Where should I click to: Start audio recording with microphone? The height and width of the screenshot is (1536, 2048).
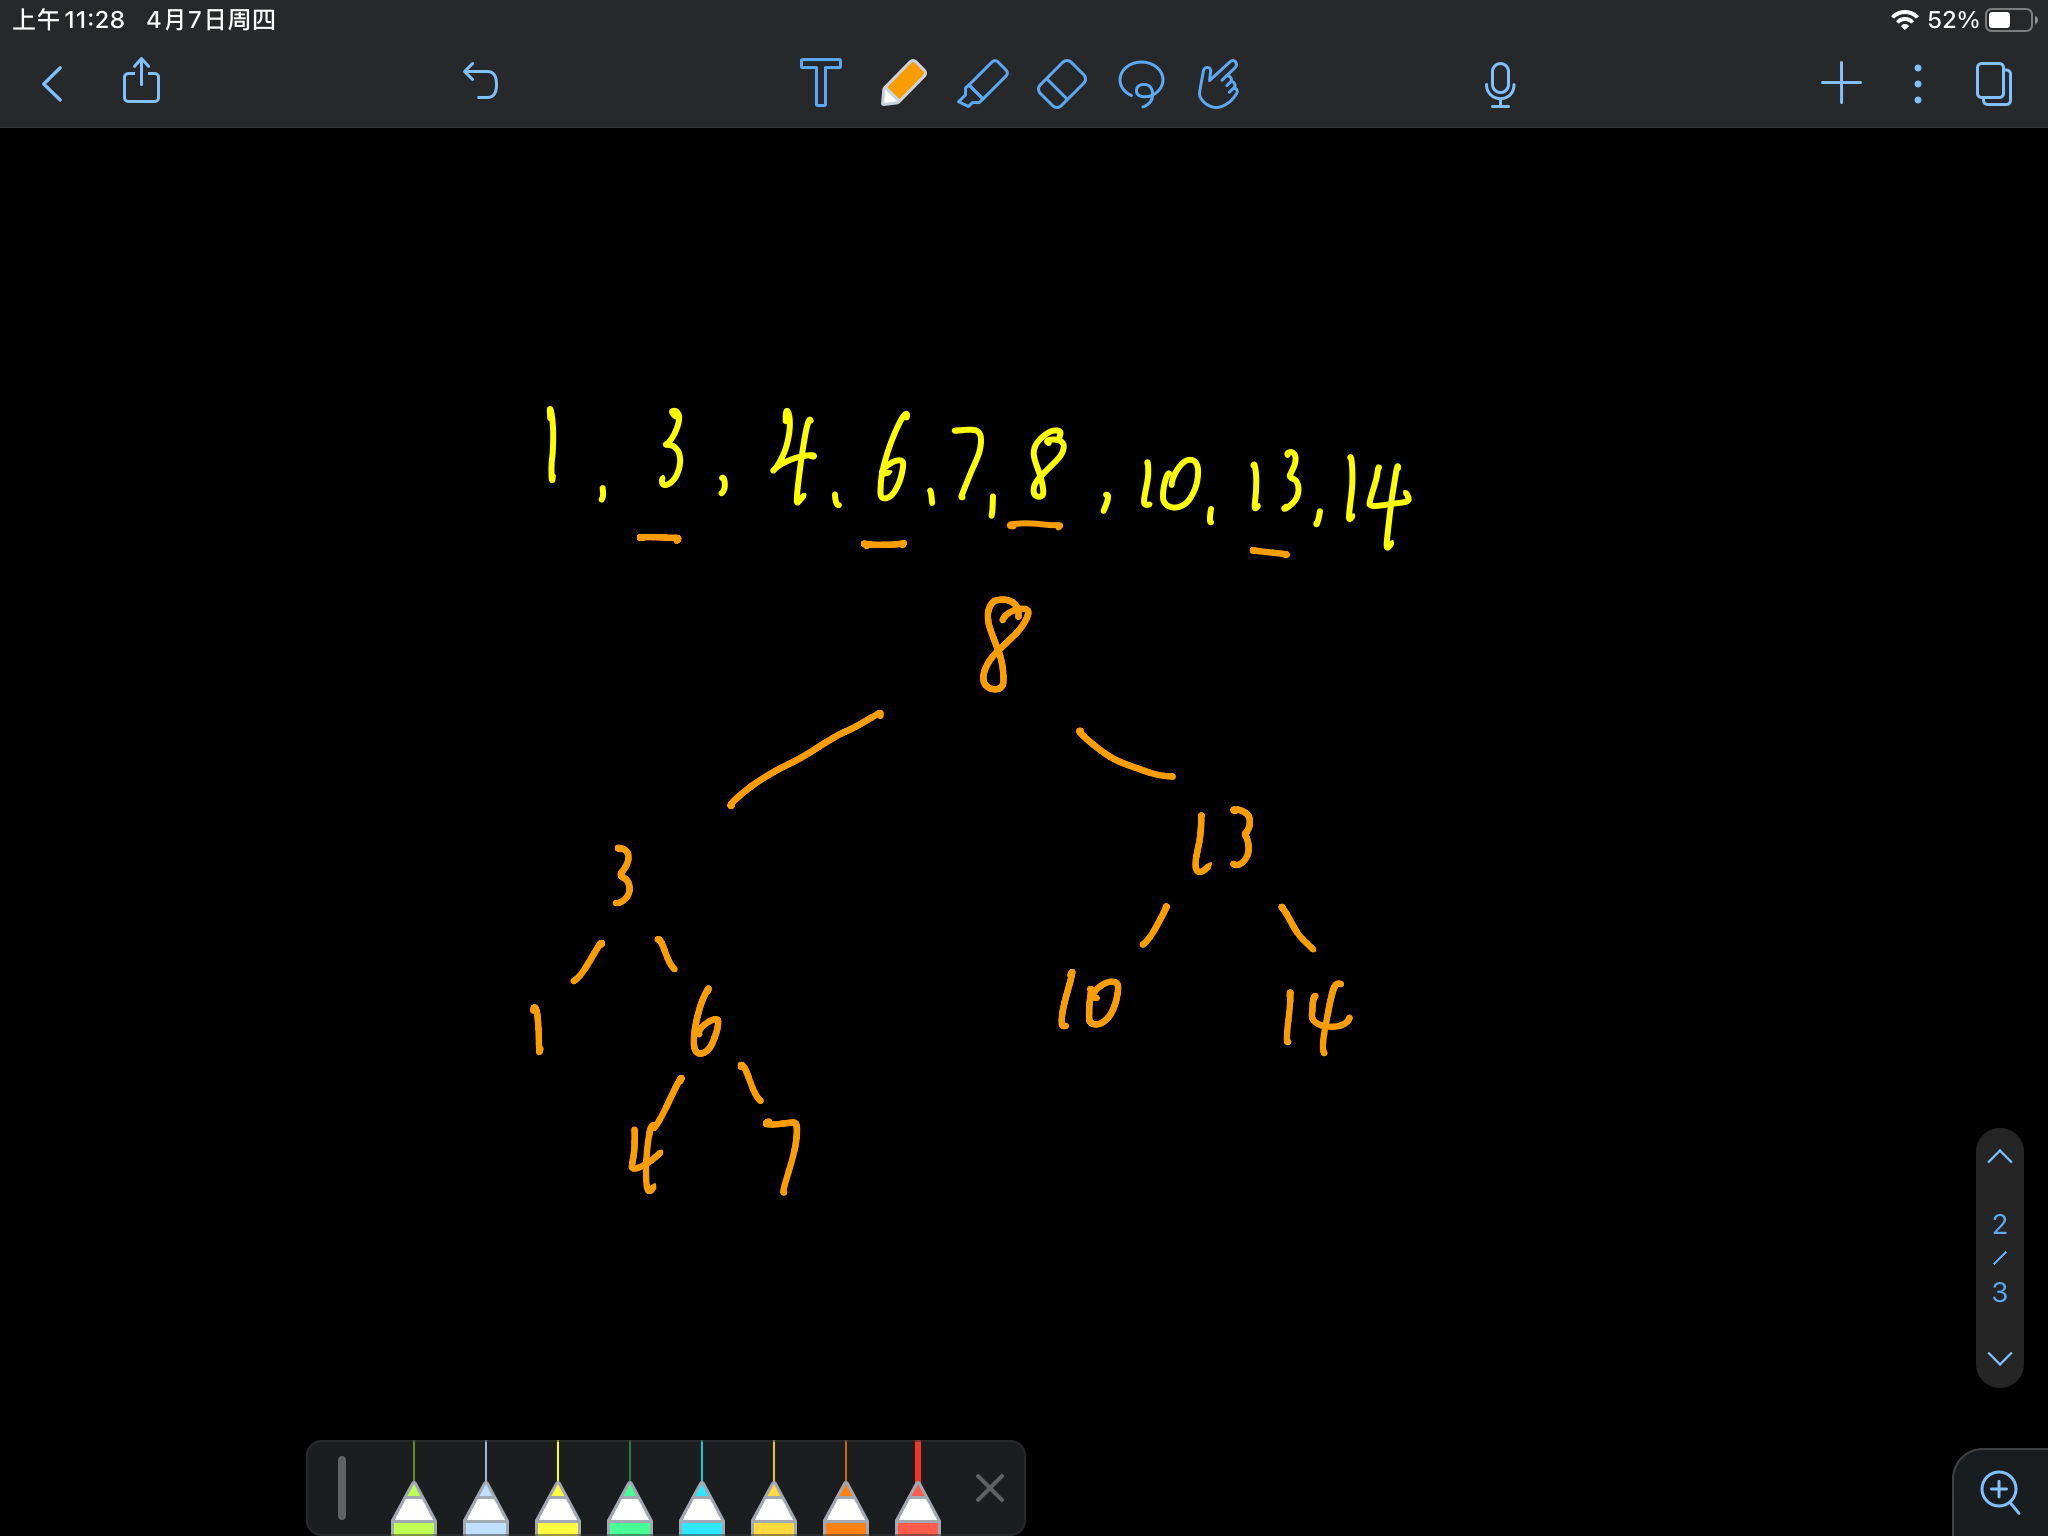(1499, 84)
